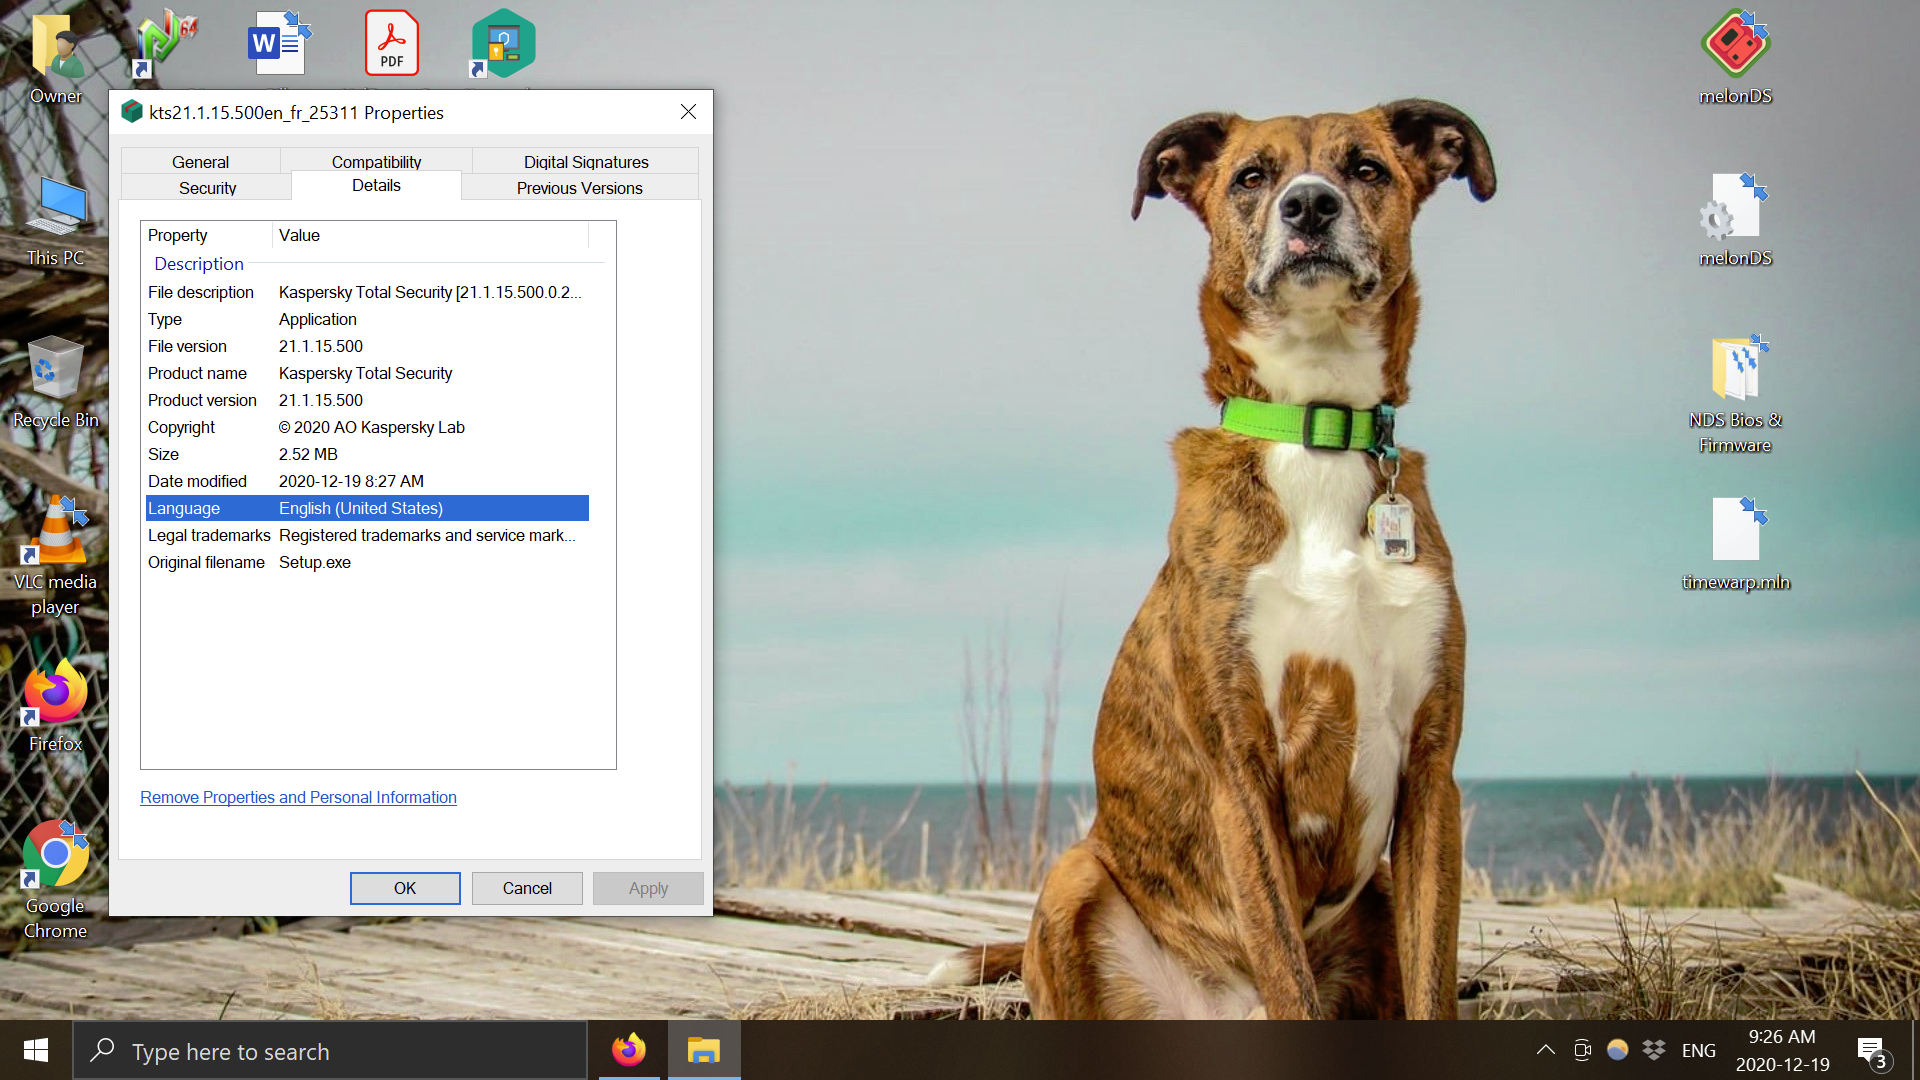
Task: Open the Previous Versions tab
Action: pos(579,188)
